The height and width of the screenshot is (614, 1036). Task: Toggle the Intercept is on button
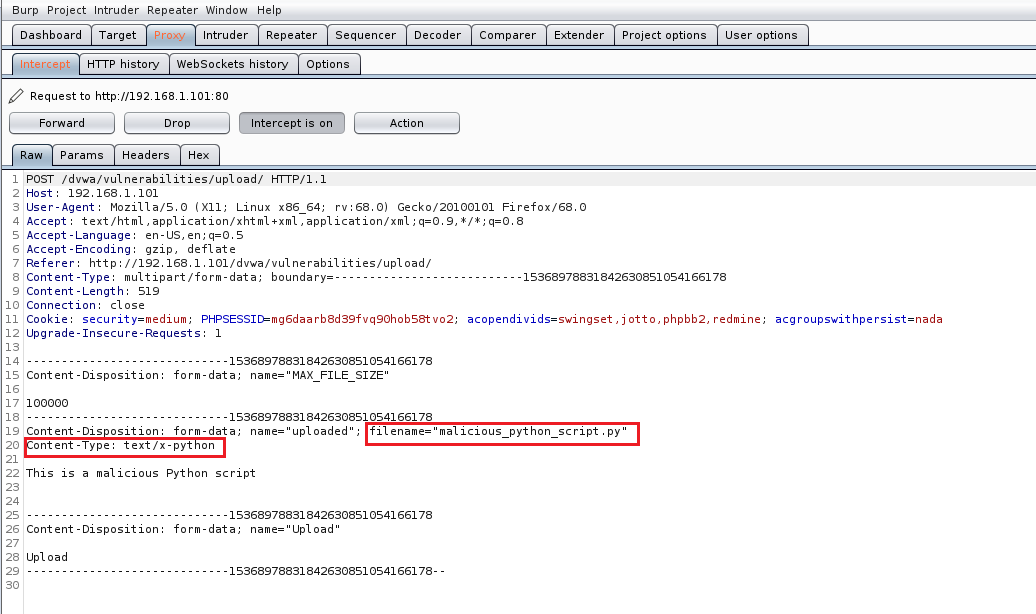click(291, 123)
